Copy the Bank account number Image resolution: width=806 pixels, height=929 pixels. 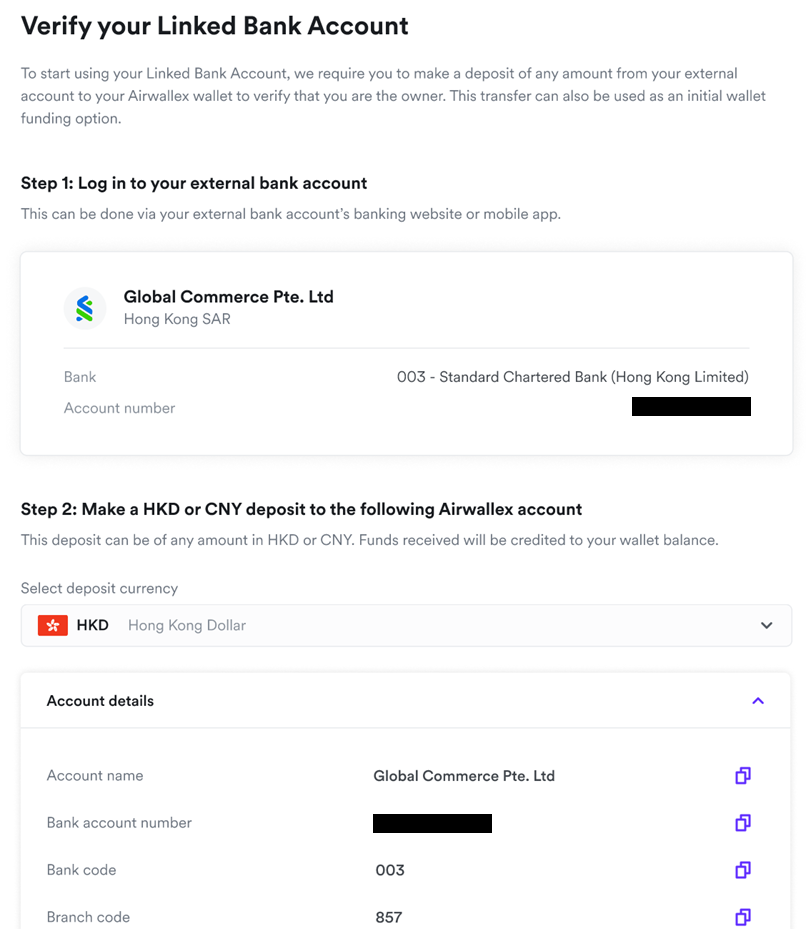click(x=743, y=823)
